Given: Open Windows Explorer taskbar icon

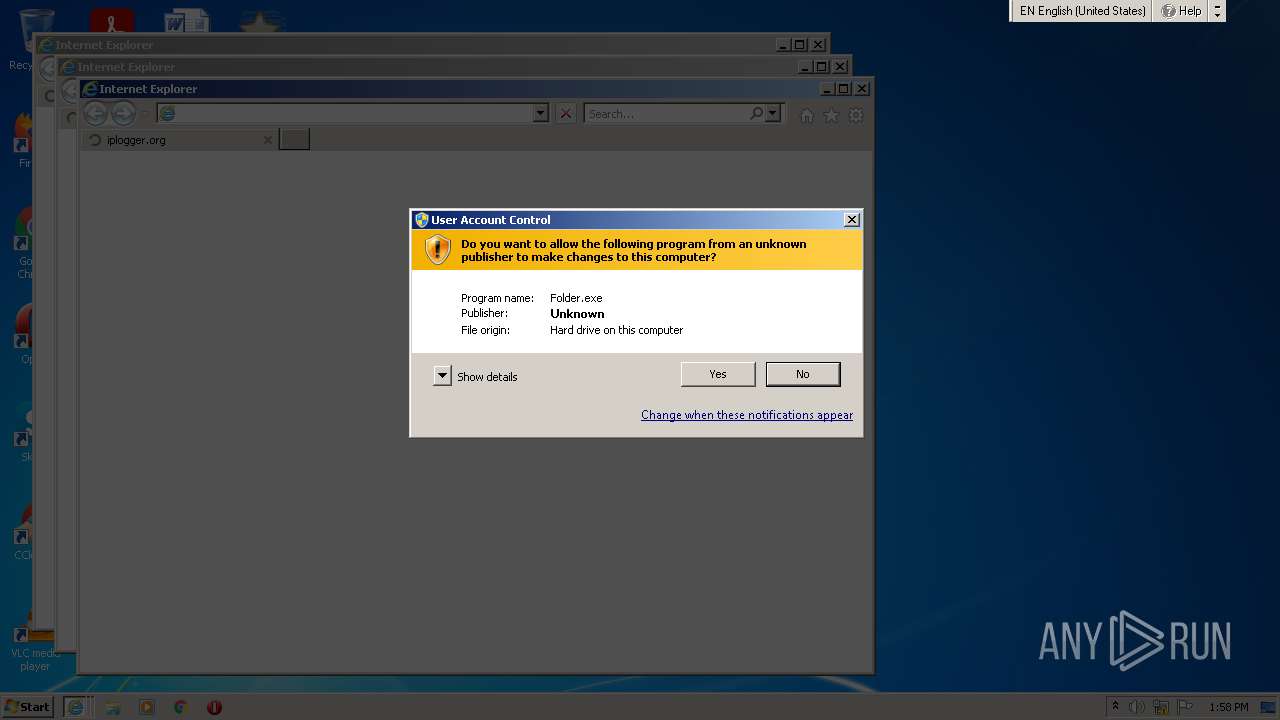Looking at the screenshot, I should 113,707.
